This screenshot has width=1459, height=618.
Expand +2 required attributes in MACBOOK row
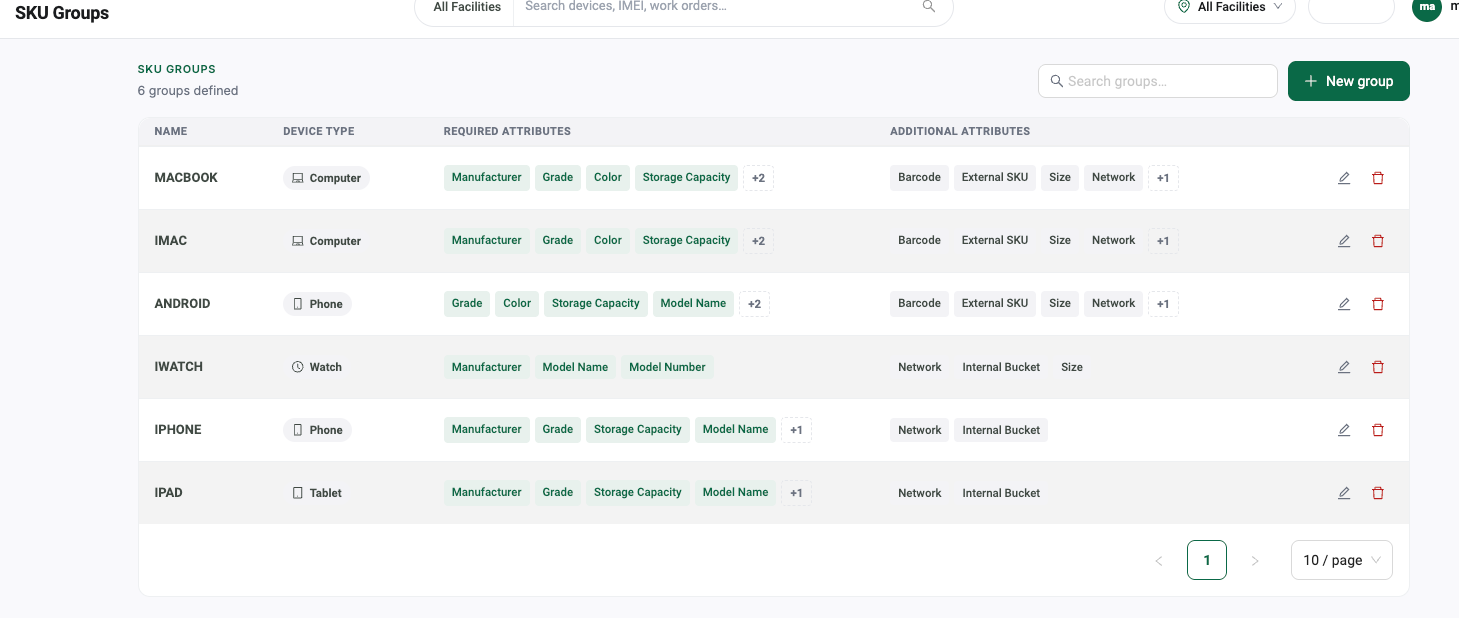pos(758,178)
